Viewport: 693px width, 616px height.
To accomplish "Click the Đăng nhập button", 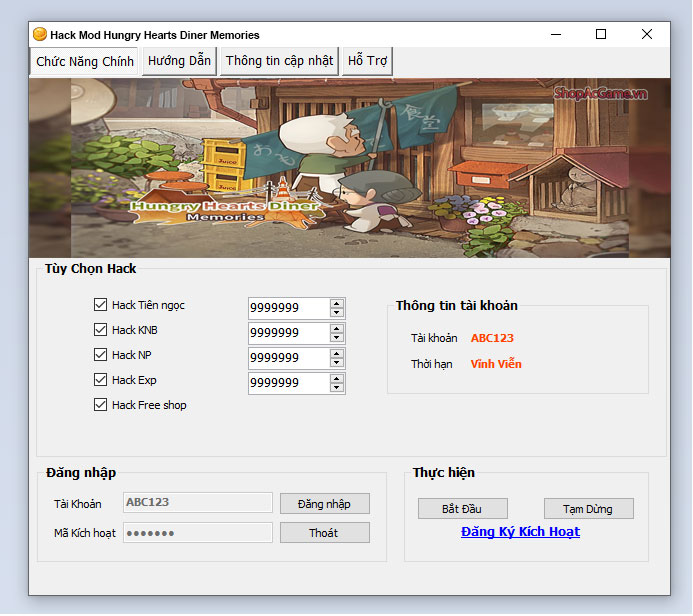I will (325, 504).
